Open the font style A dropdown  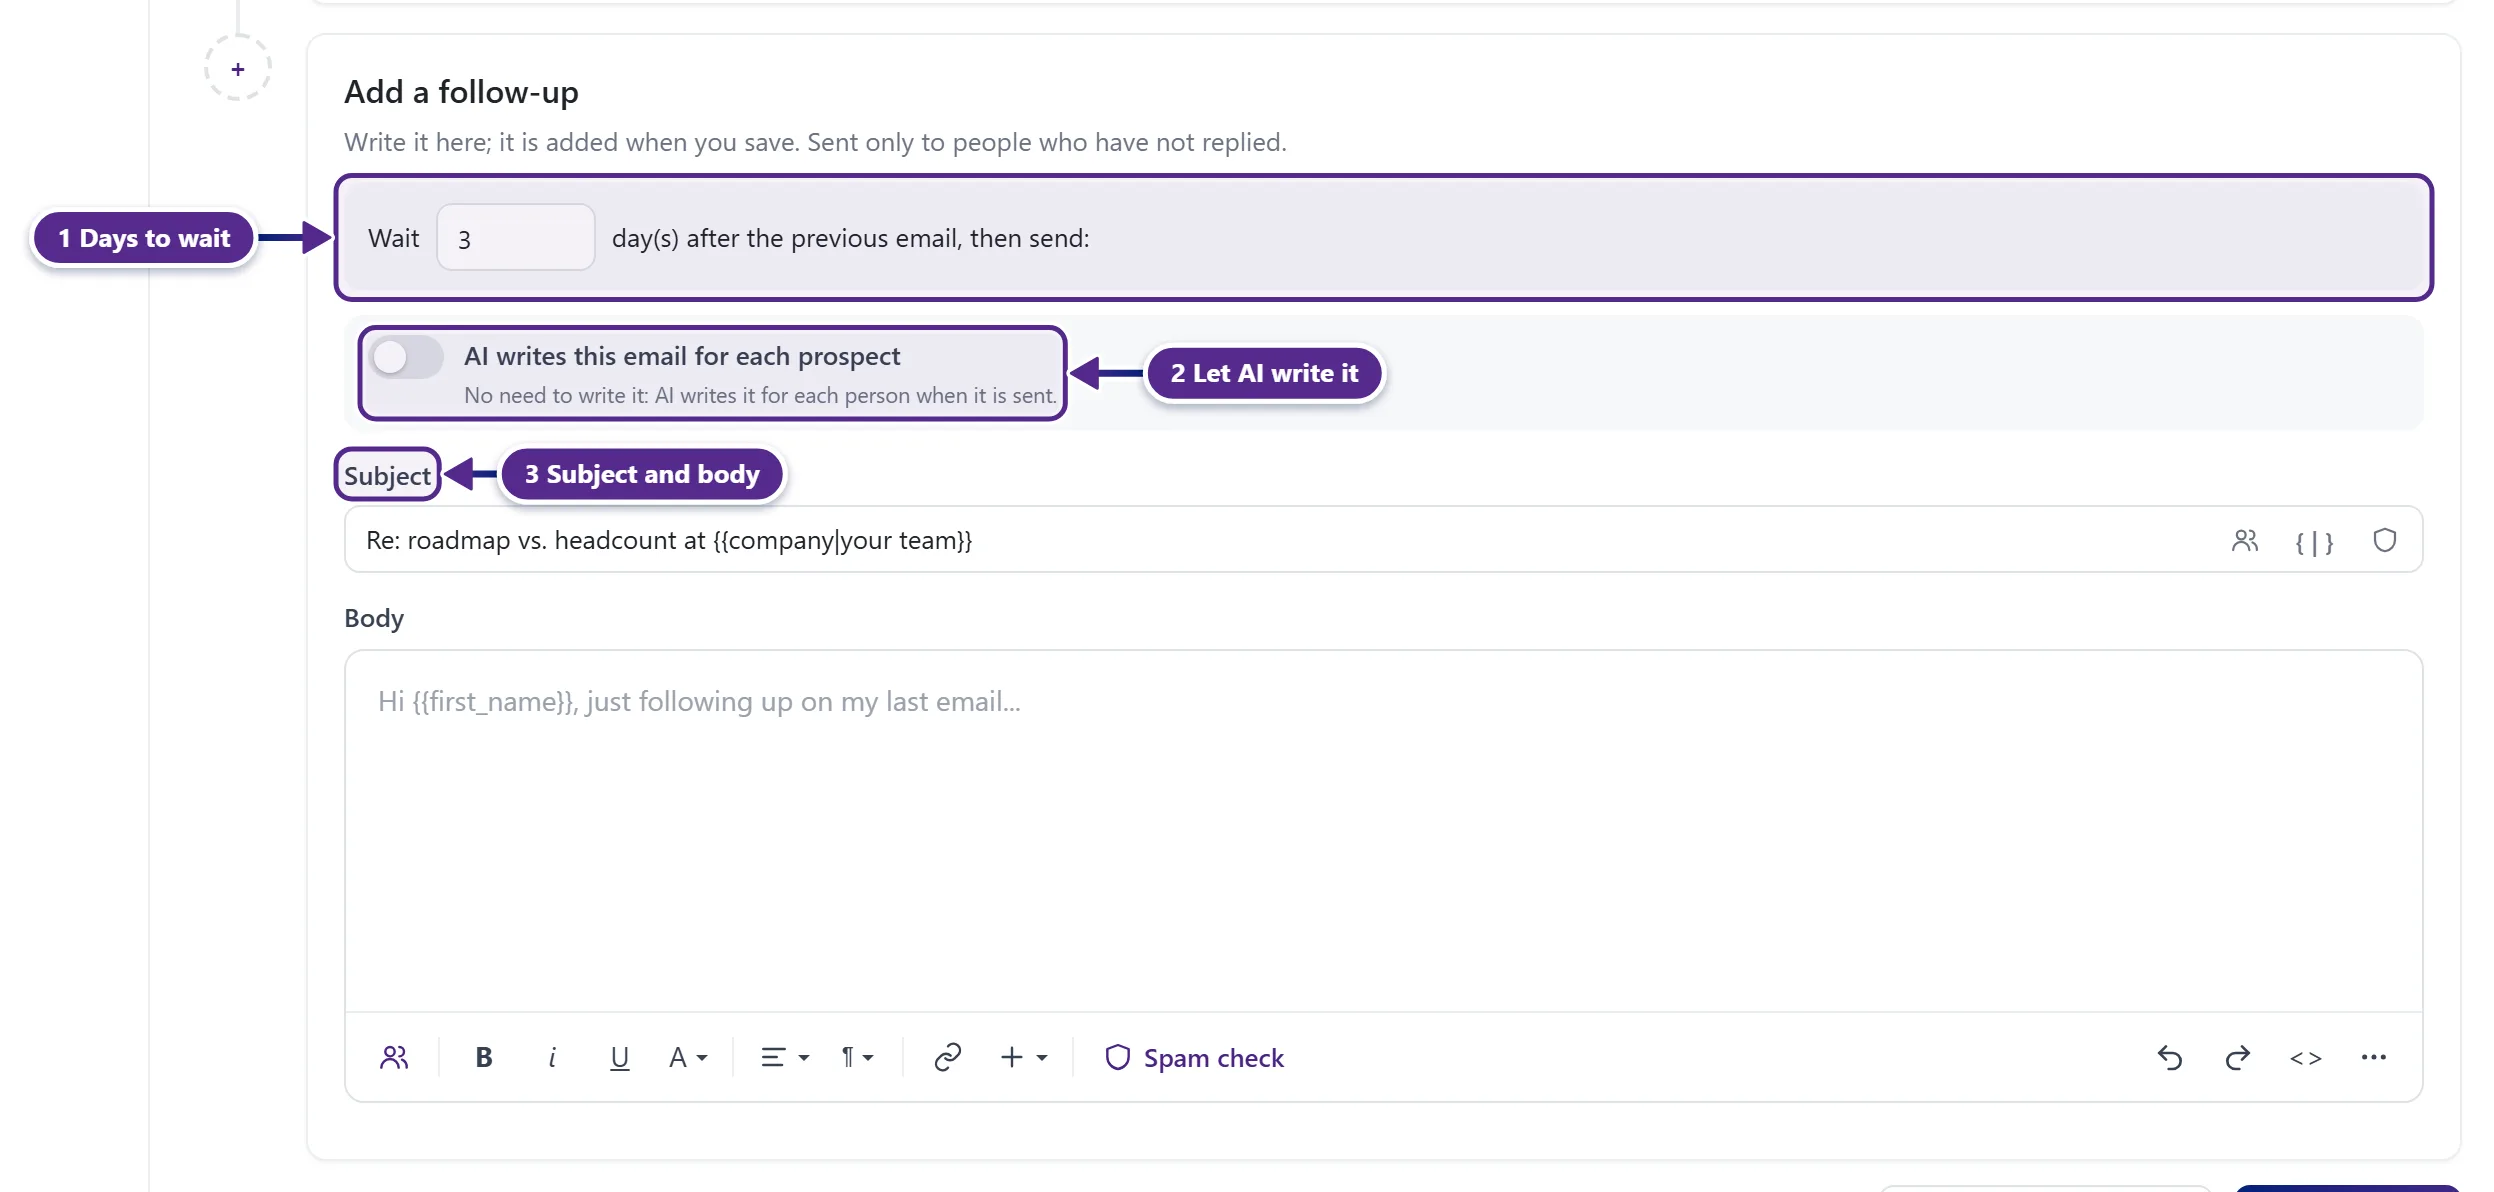pyautogui.click(x=688, y=1058)
